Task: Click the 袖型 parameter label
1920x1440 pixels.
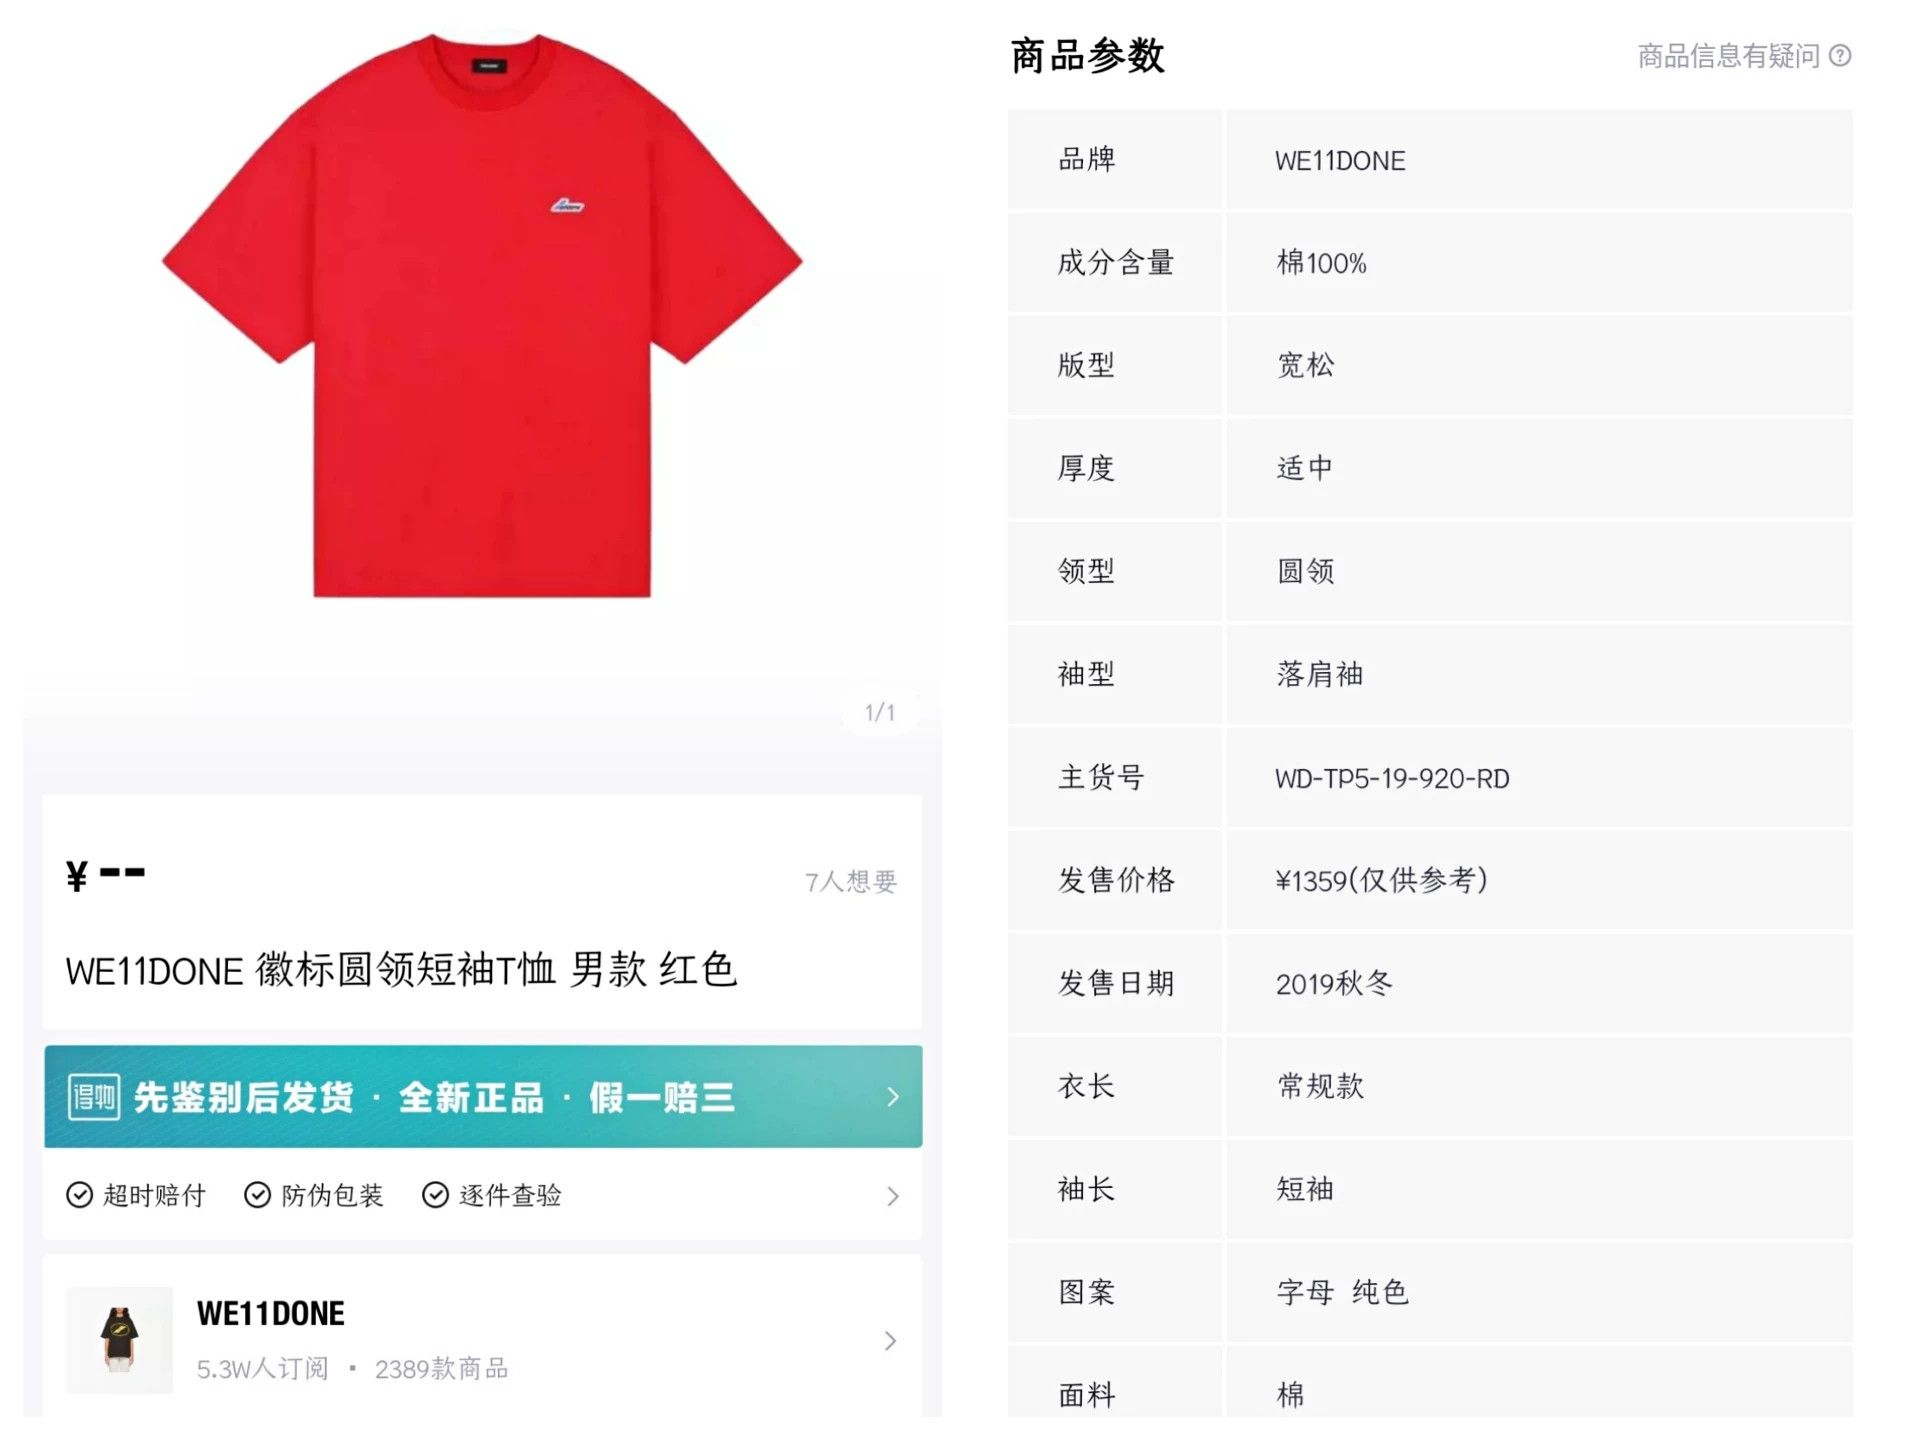Action: click(x=1087, y=675)
